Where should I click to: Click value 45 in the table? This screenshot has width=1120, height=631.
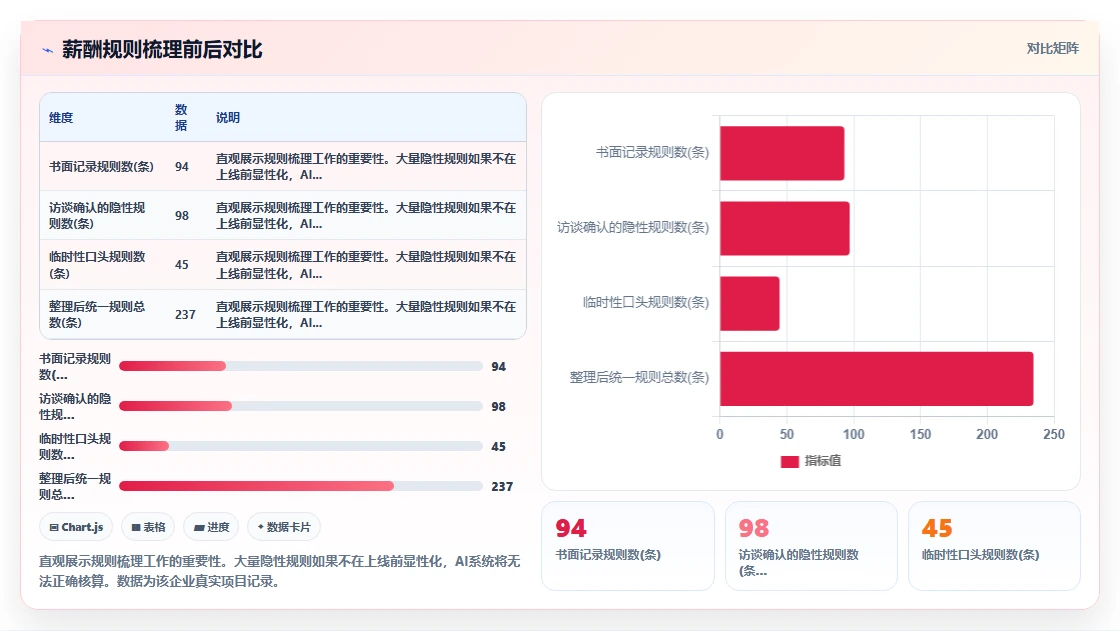182,265
